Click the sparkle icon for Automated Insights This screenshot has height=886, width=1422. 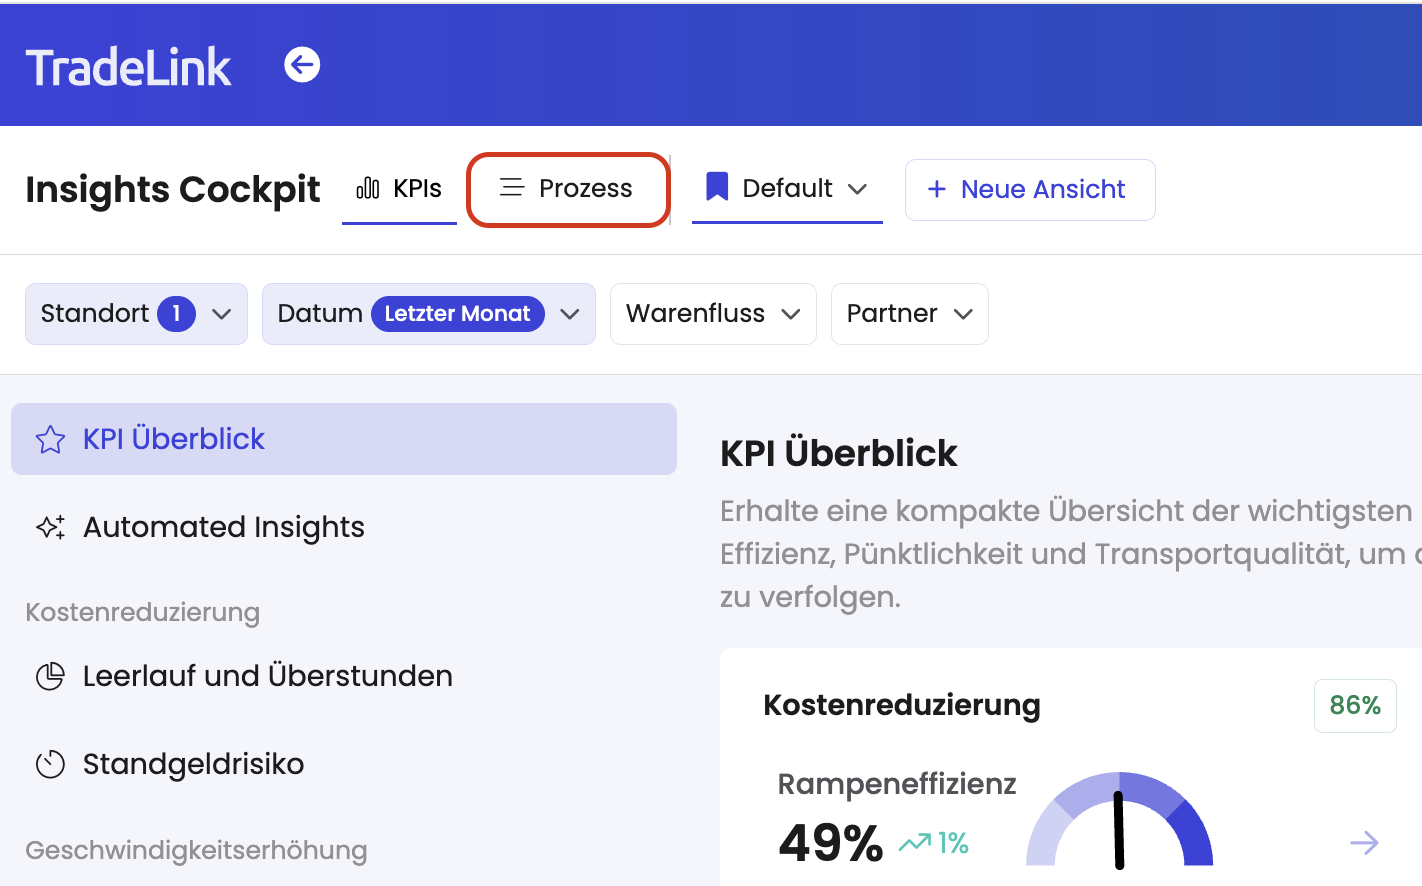(50, 527)
